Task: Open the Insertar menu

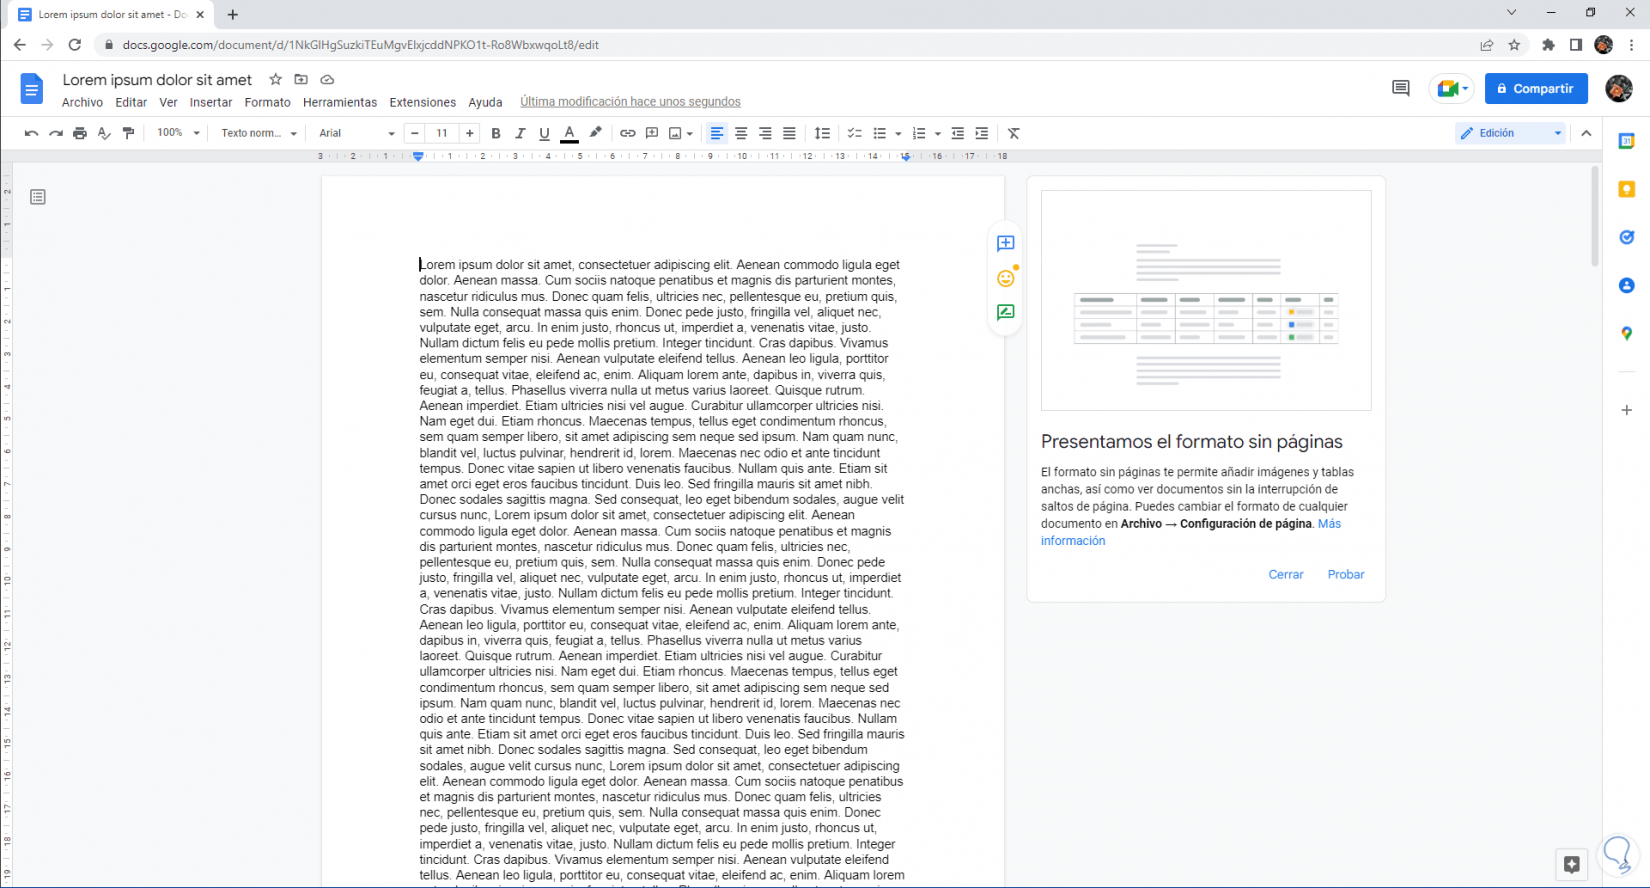Action: pyautogui.click(x=210, y=102)
